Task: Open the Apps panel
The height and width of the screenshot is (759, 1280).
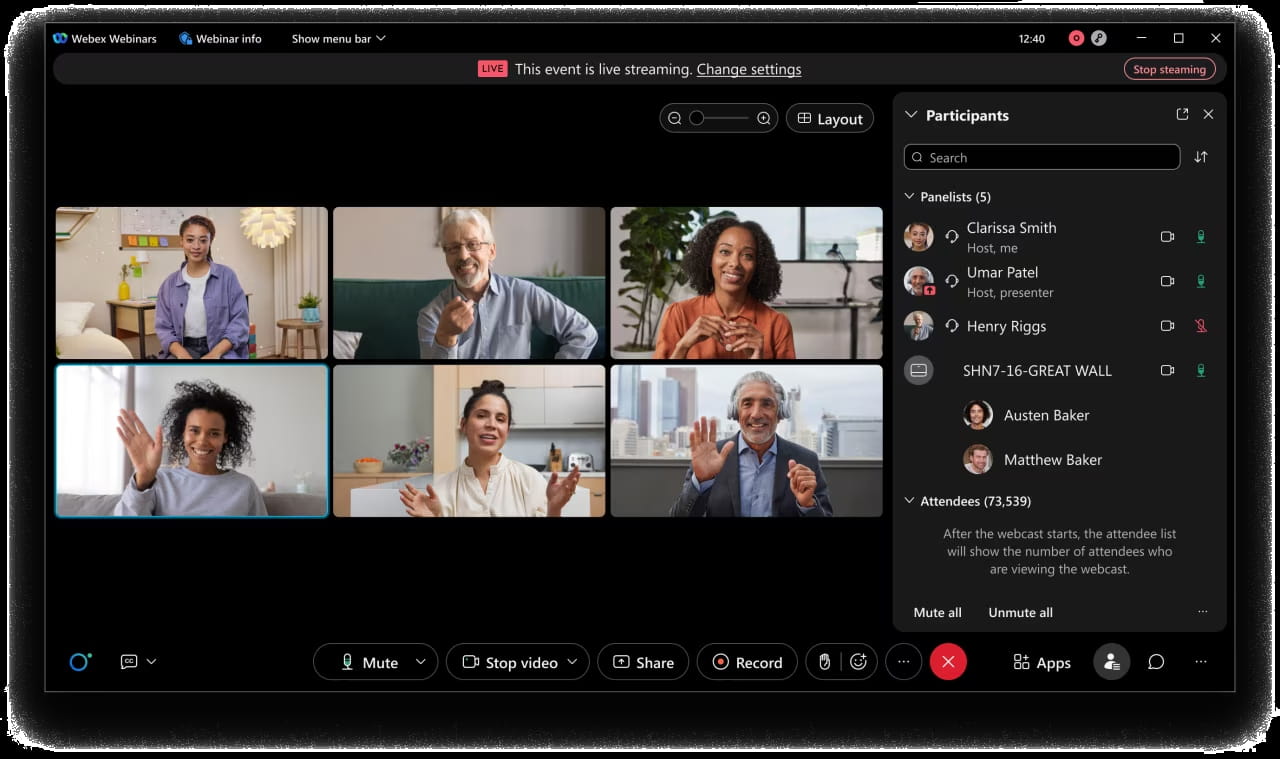Action: 1040,661
